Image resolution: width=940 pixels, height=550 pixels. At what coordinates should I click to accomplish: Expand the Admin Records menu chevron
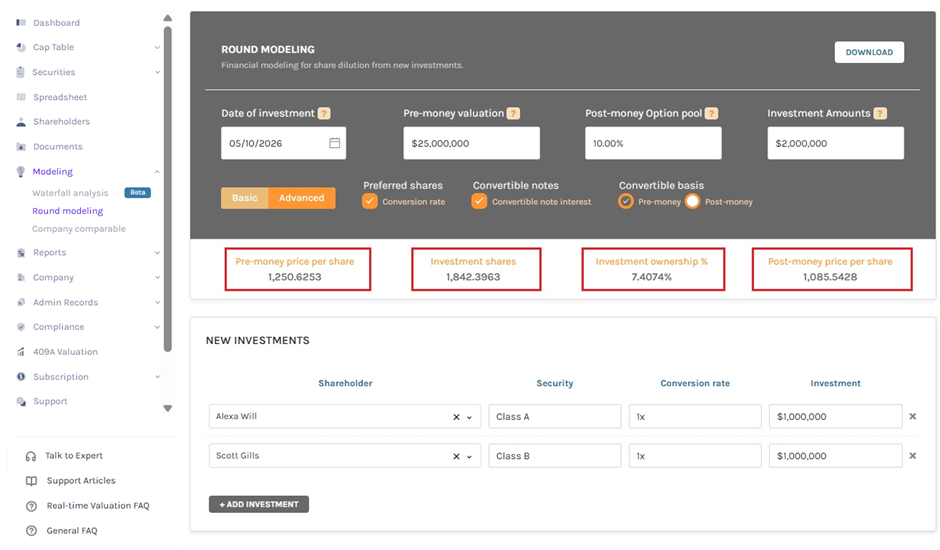click(x=157, y=302)
